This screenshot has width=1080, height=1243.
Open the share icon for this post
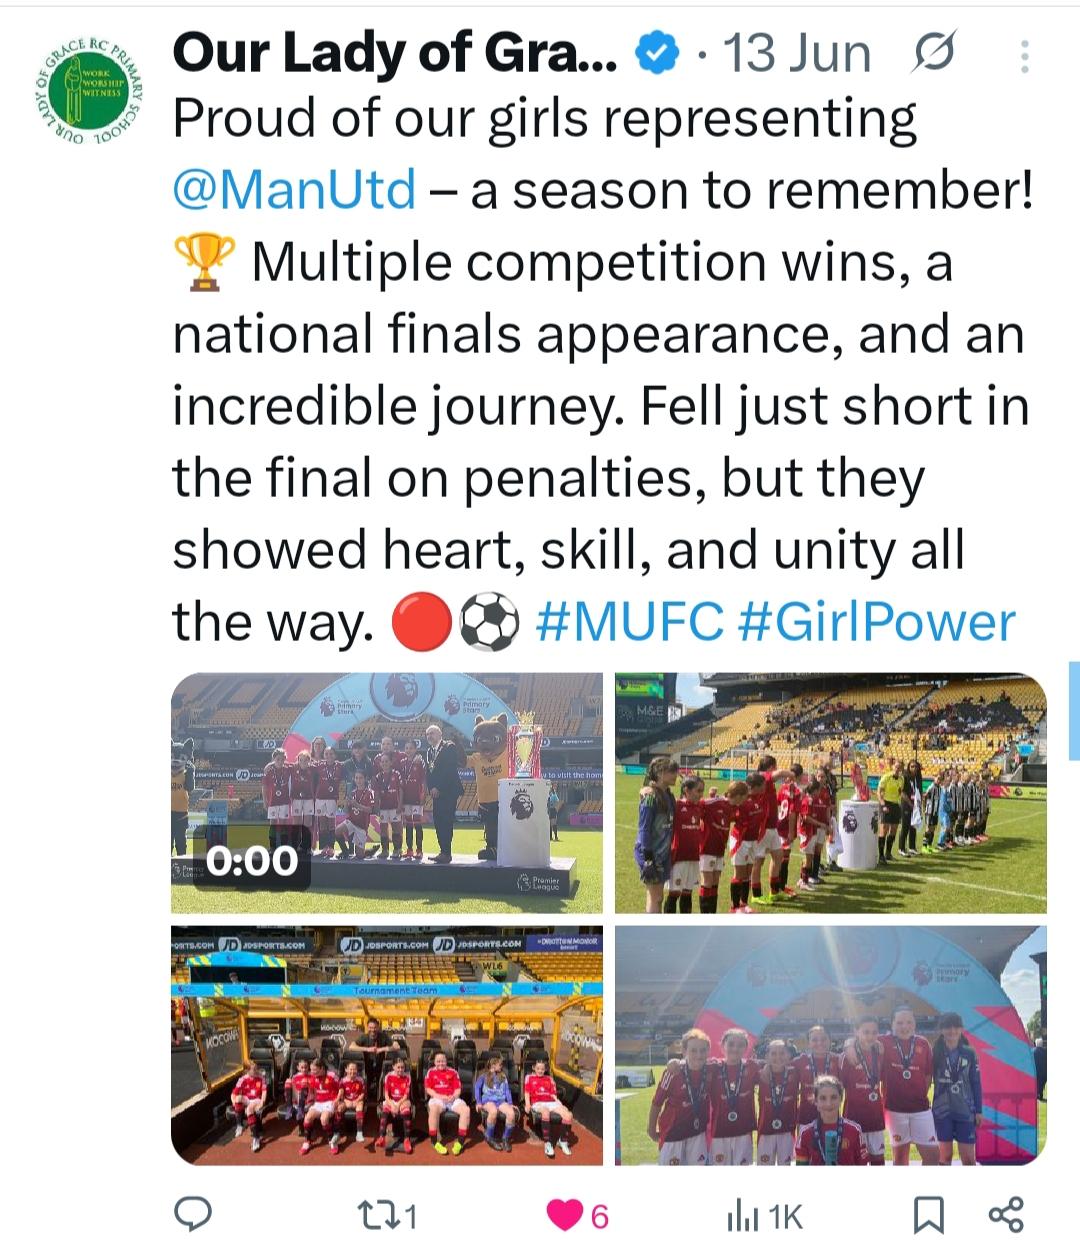(1006, 1214)
